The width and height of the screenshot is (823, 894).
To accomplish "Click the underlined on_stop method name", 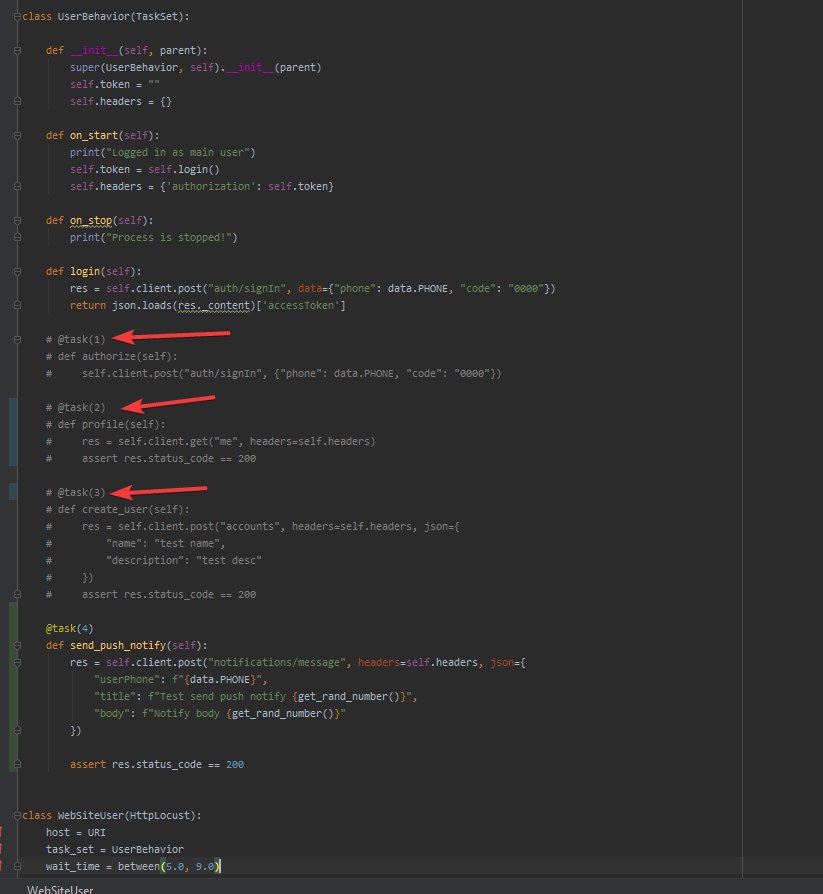I will pos(91,220).
